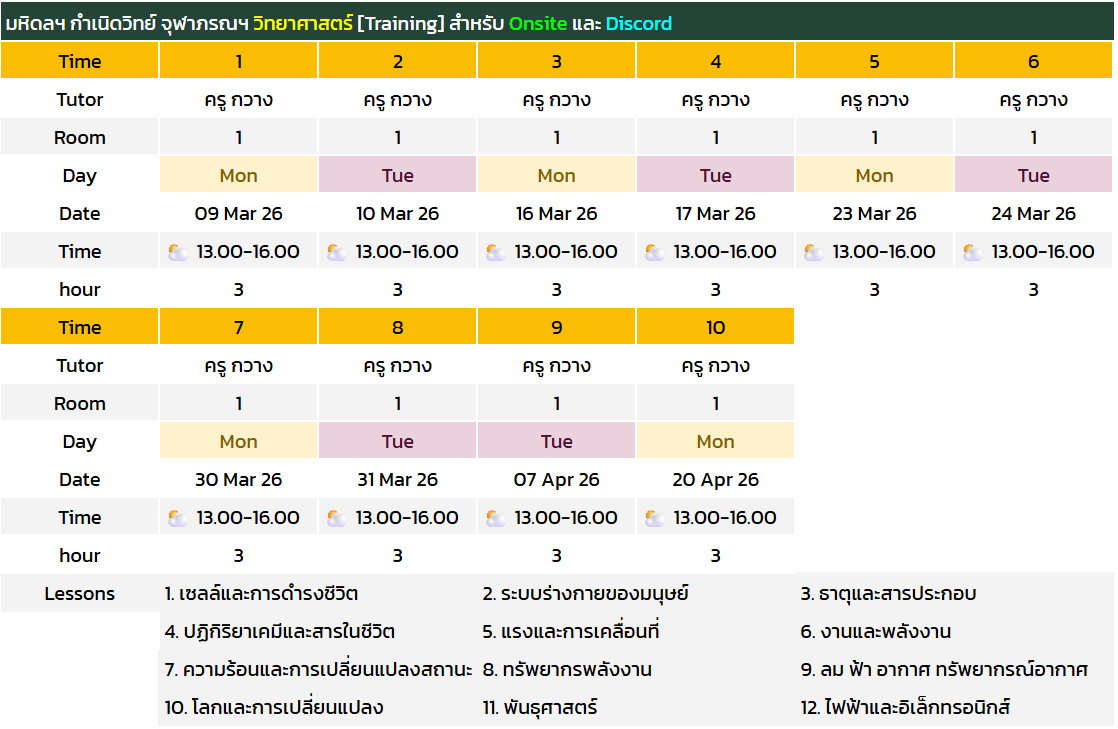Click the sun-cloud icon under 10 Mar 26
The height and width of the screenshot is (729, 1118).
point(336,252)
